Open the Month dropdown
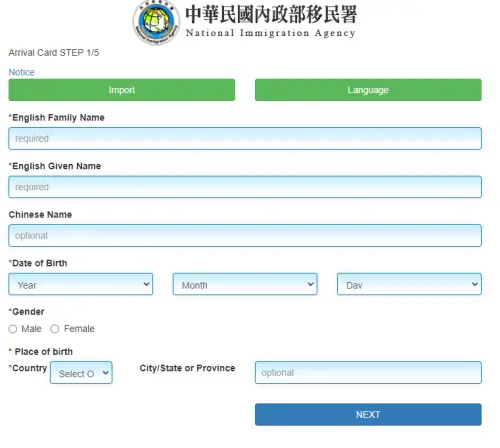The height and width of the screenshot is (448, 500). coord(245,284)
